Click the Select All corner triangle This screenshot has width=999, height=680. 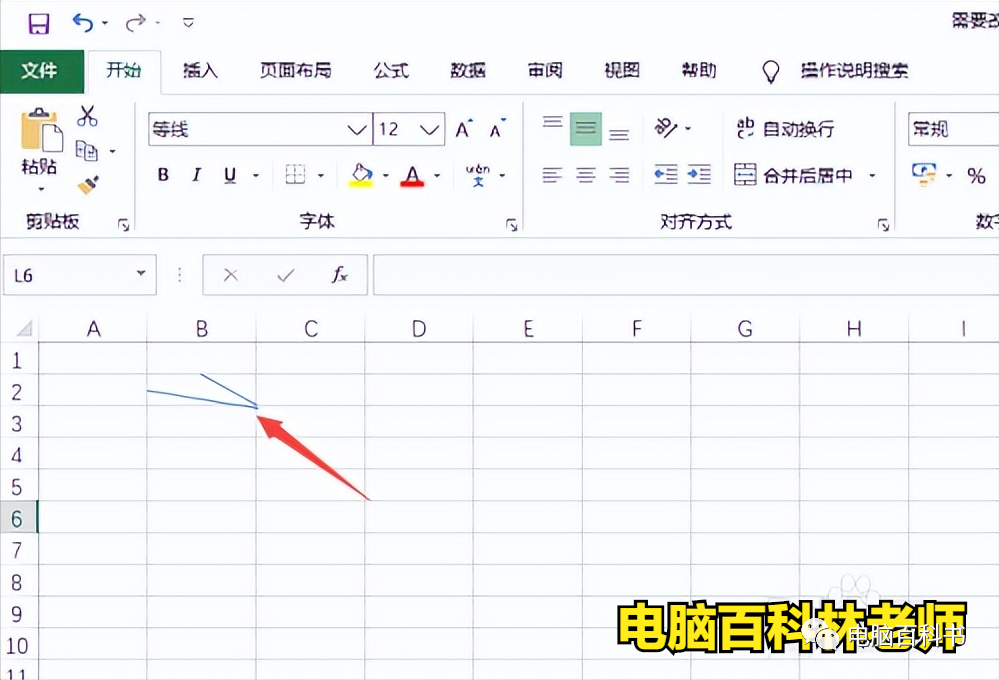(x=24, y=328)
